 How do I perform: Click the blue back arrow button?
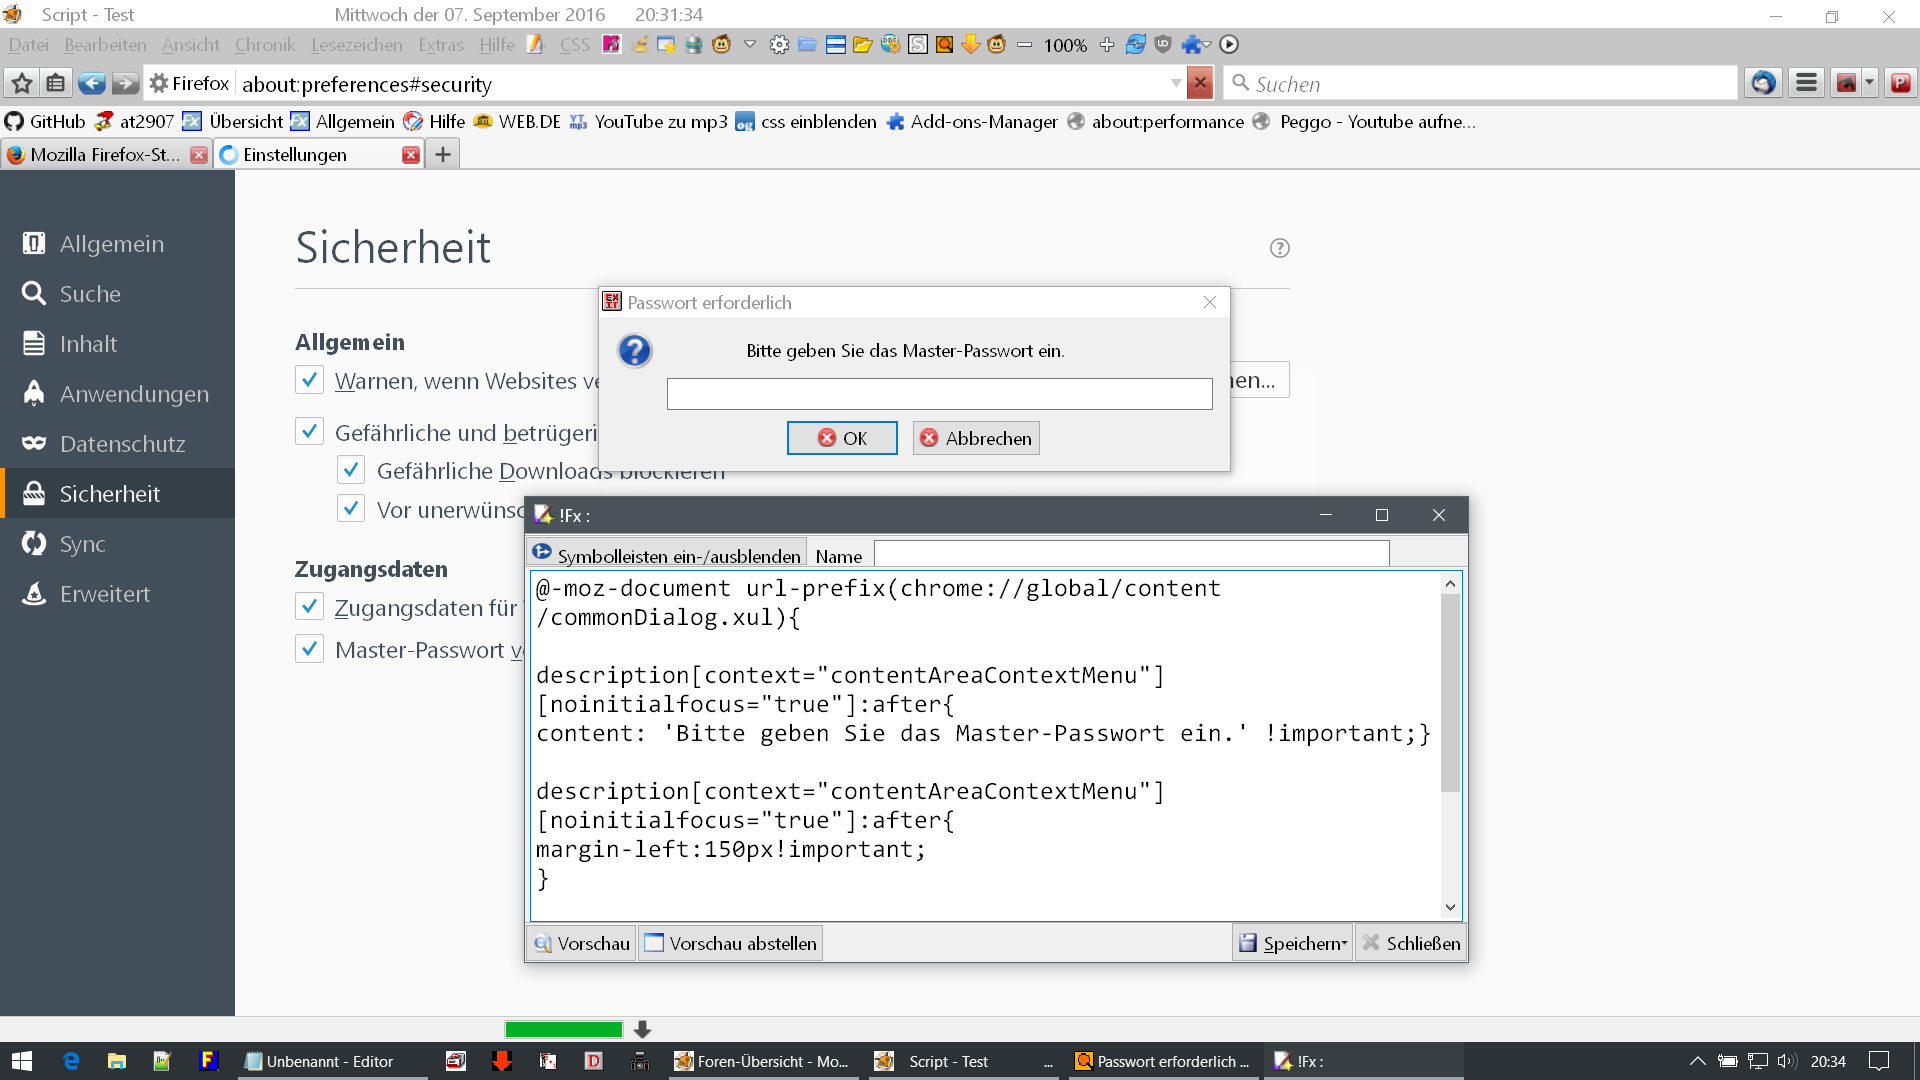tap(91, 83)
